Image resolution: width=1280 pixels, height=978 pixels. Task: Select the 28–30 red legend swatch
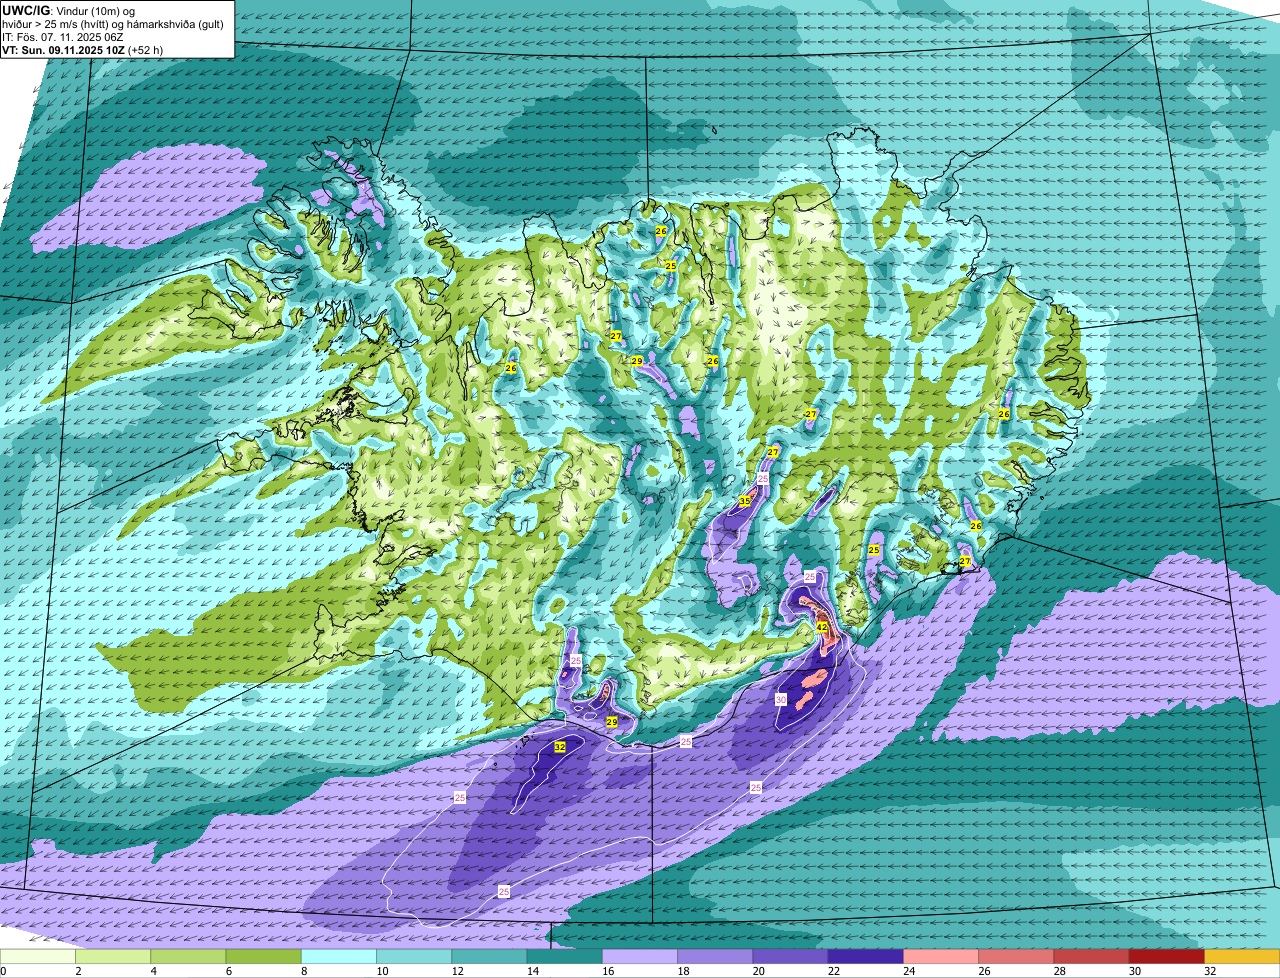point(1092,957)
